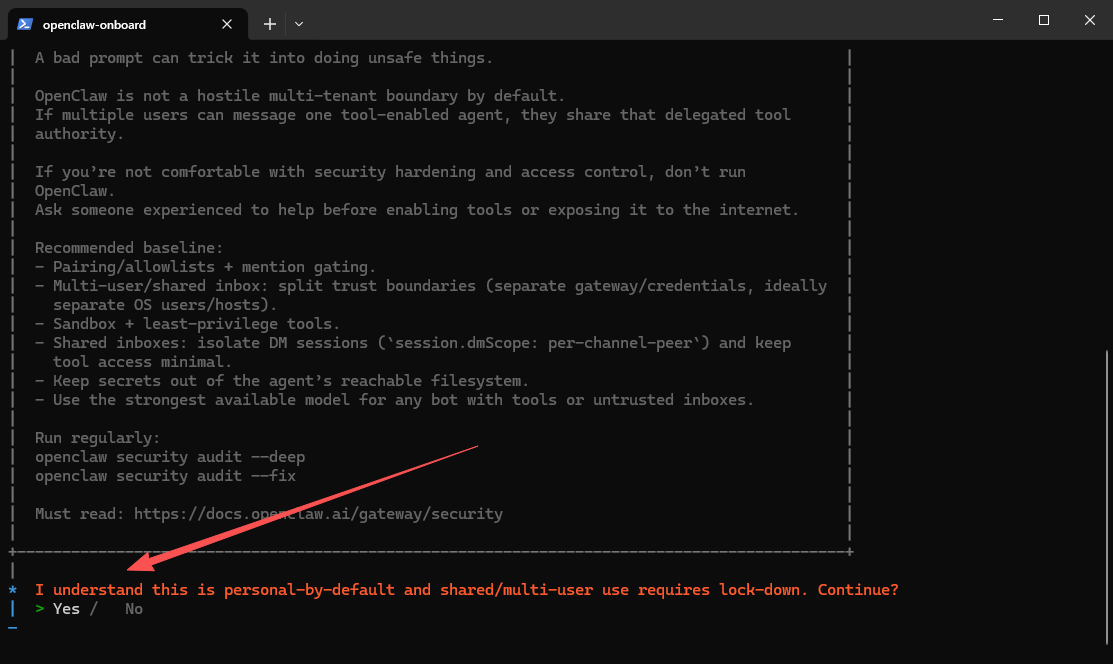Click the 'Run regularly:' heading

pos(97,438)
